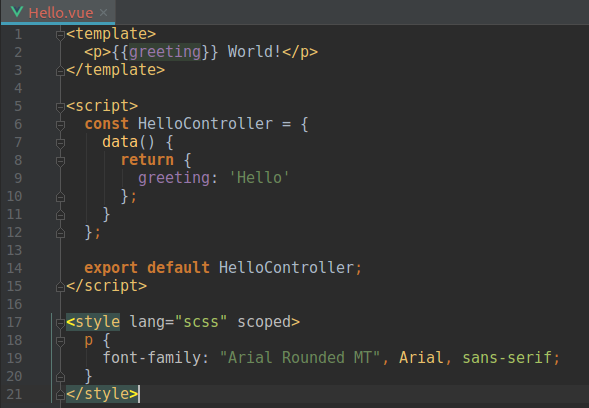This screenshot has width=589, height=408.
Task: Click the "scss" lang attribute value
Action: tap(201, 322)
